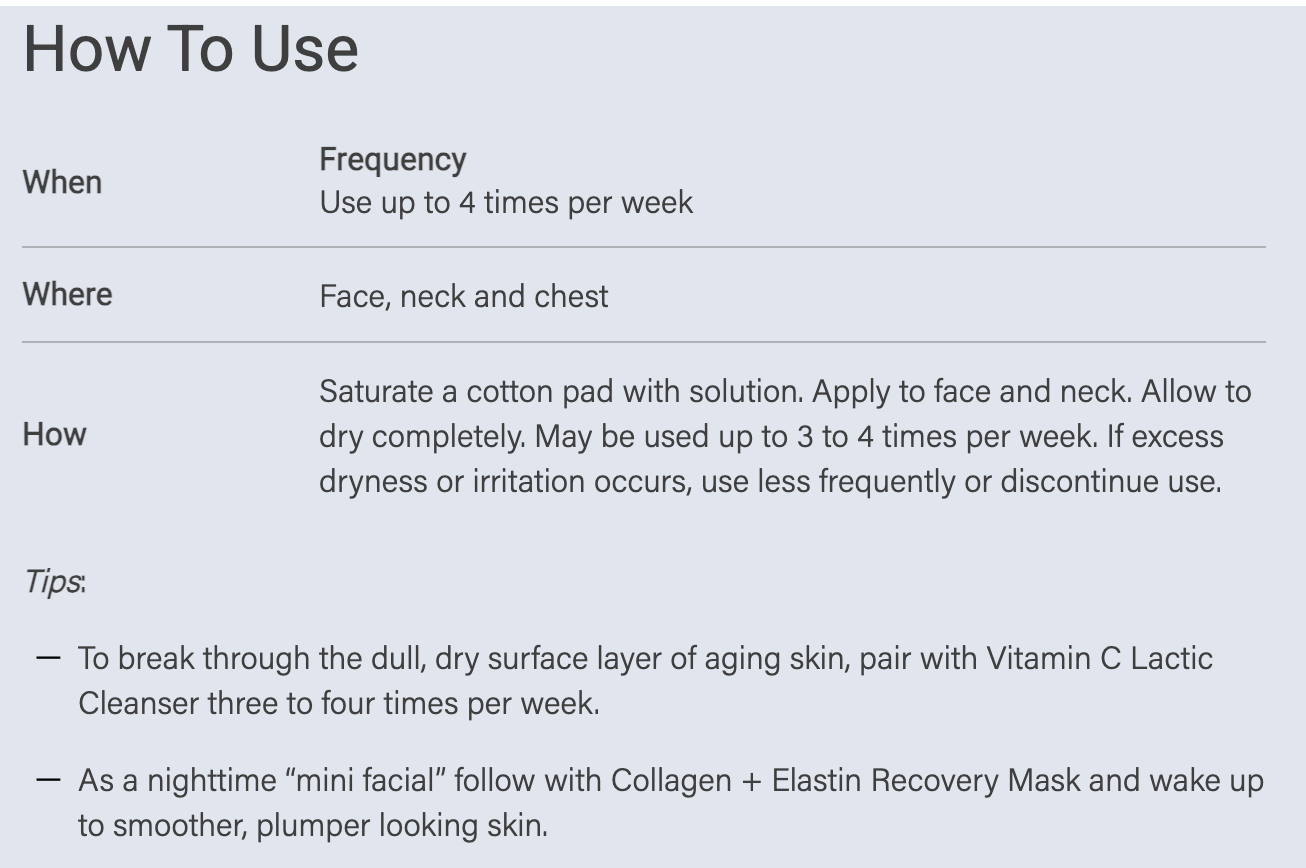Click "to smoother, plumper looking skin" line
1306x868 pixels.
[x=312, y=827]
